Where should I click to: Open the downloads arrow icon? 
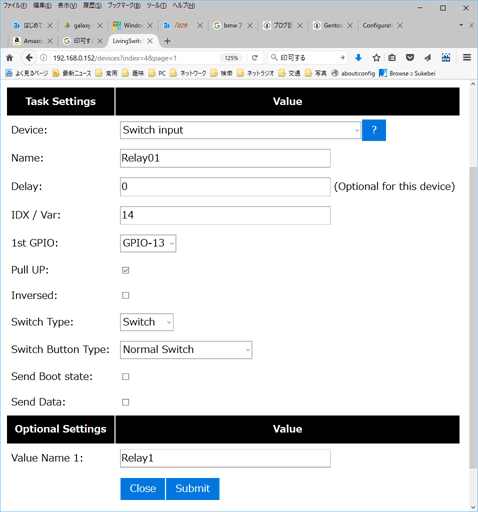[358, 58]
